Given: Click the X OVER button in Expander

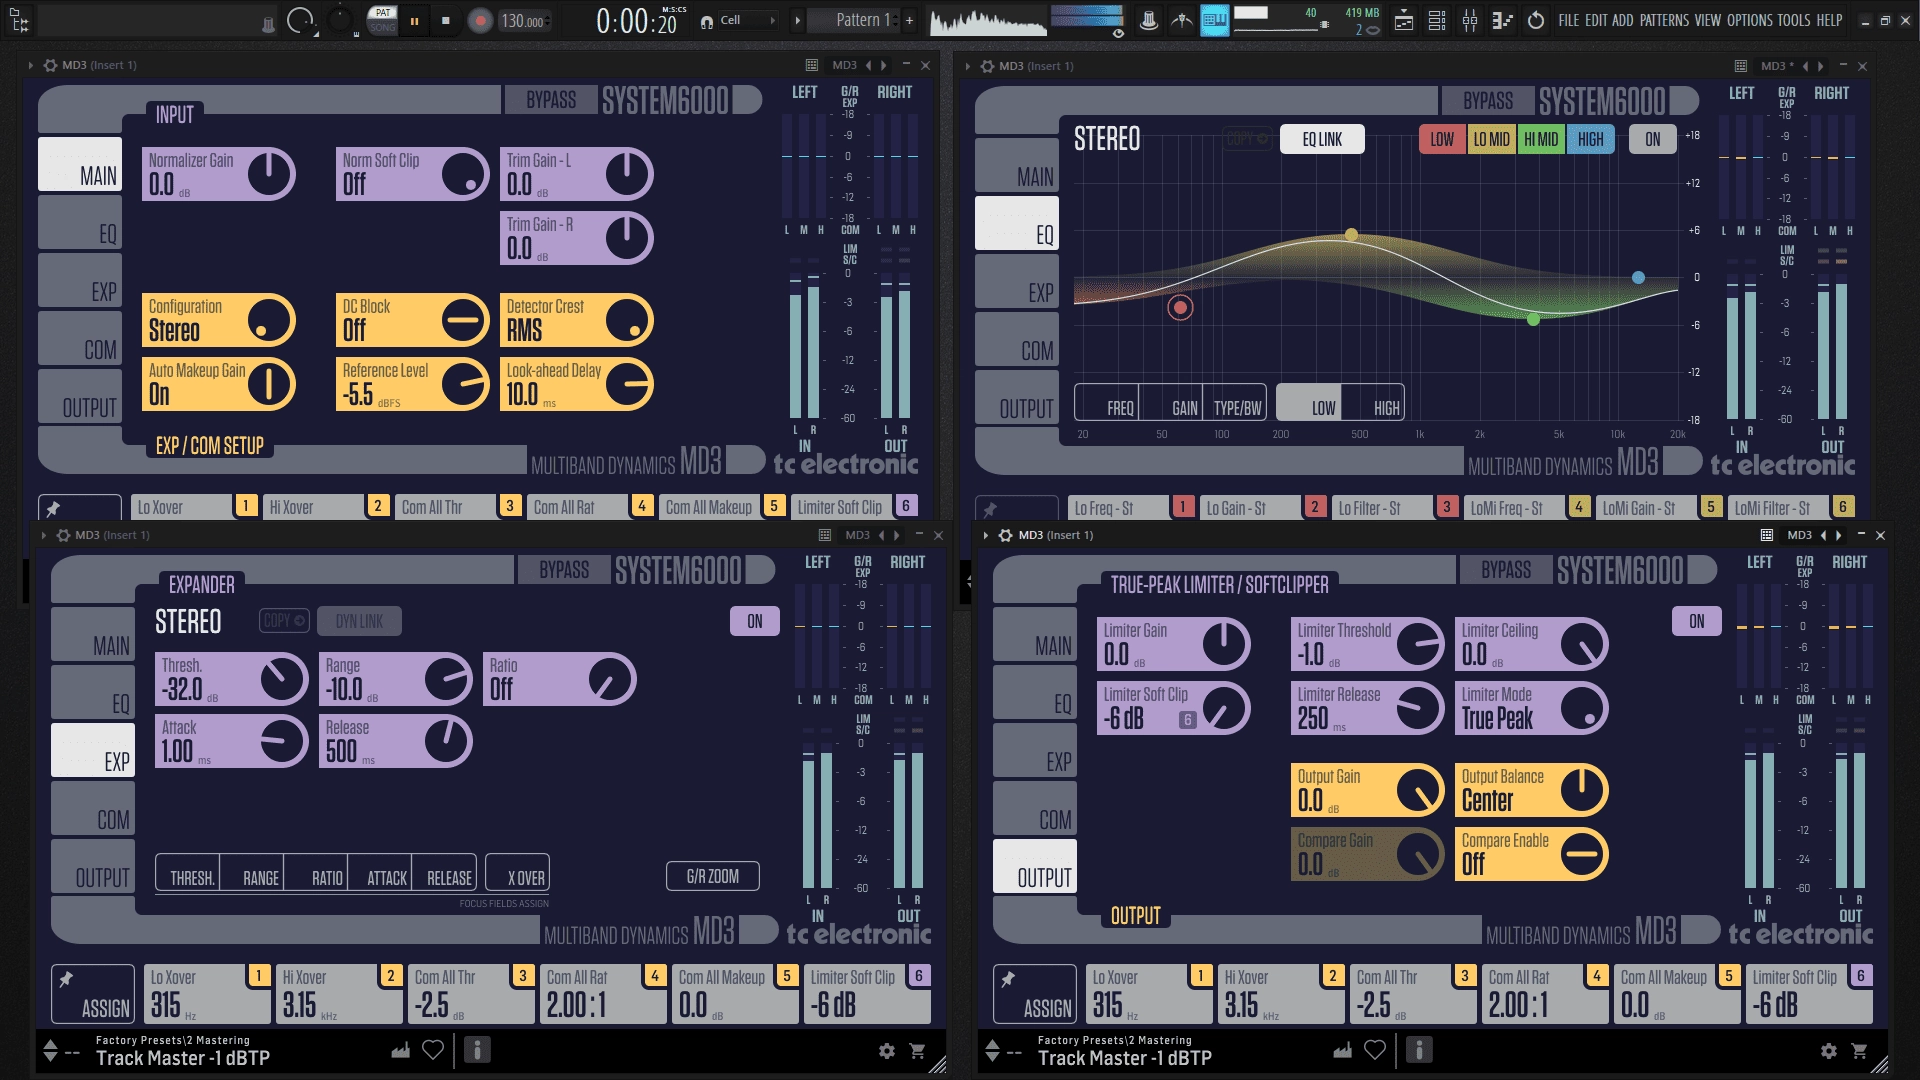Looking at the screenshot, I should pos(517,872).
